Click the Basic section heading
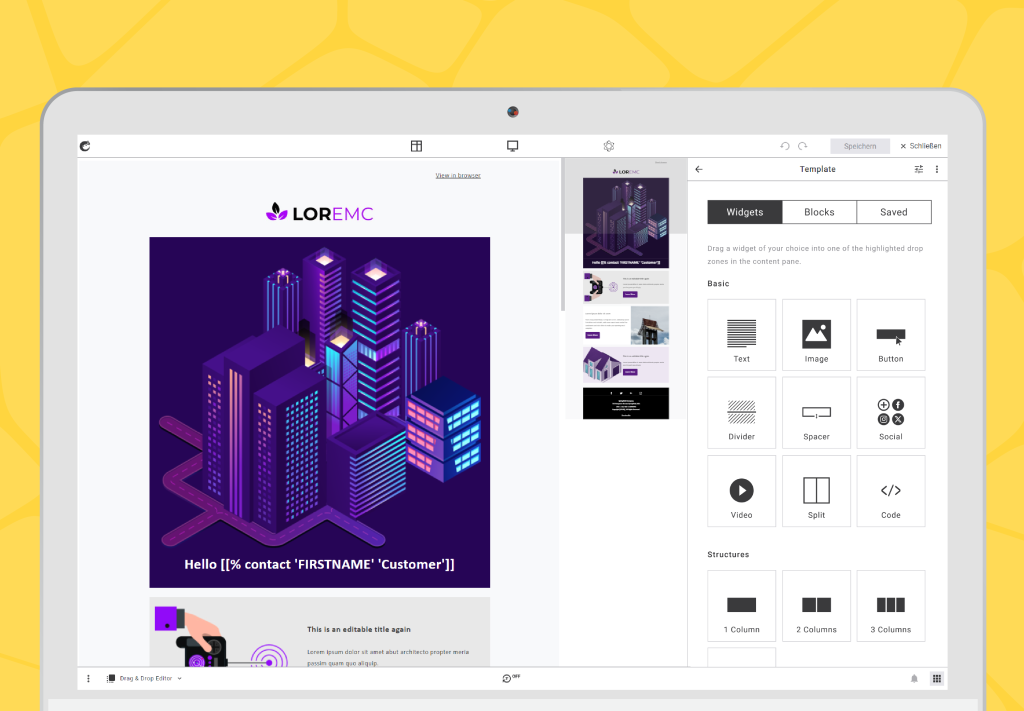The image size is (1024, 711). pos(718,283)
